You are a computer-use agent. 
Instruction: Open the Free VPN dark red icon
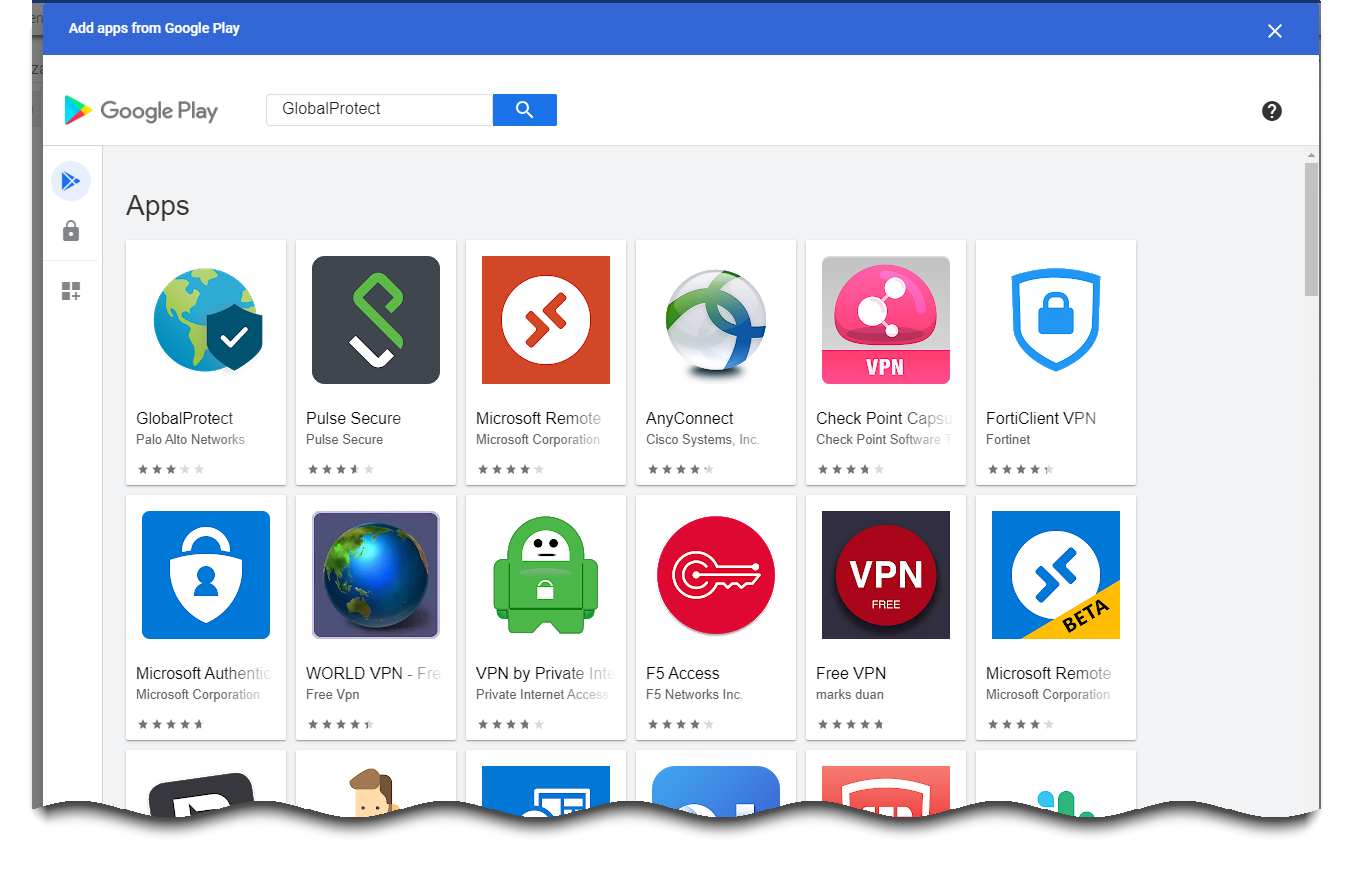tap(886, 575)
